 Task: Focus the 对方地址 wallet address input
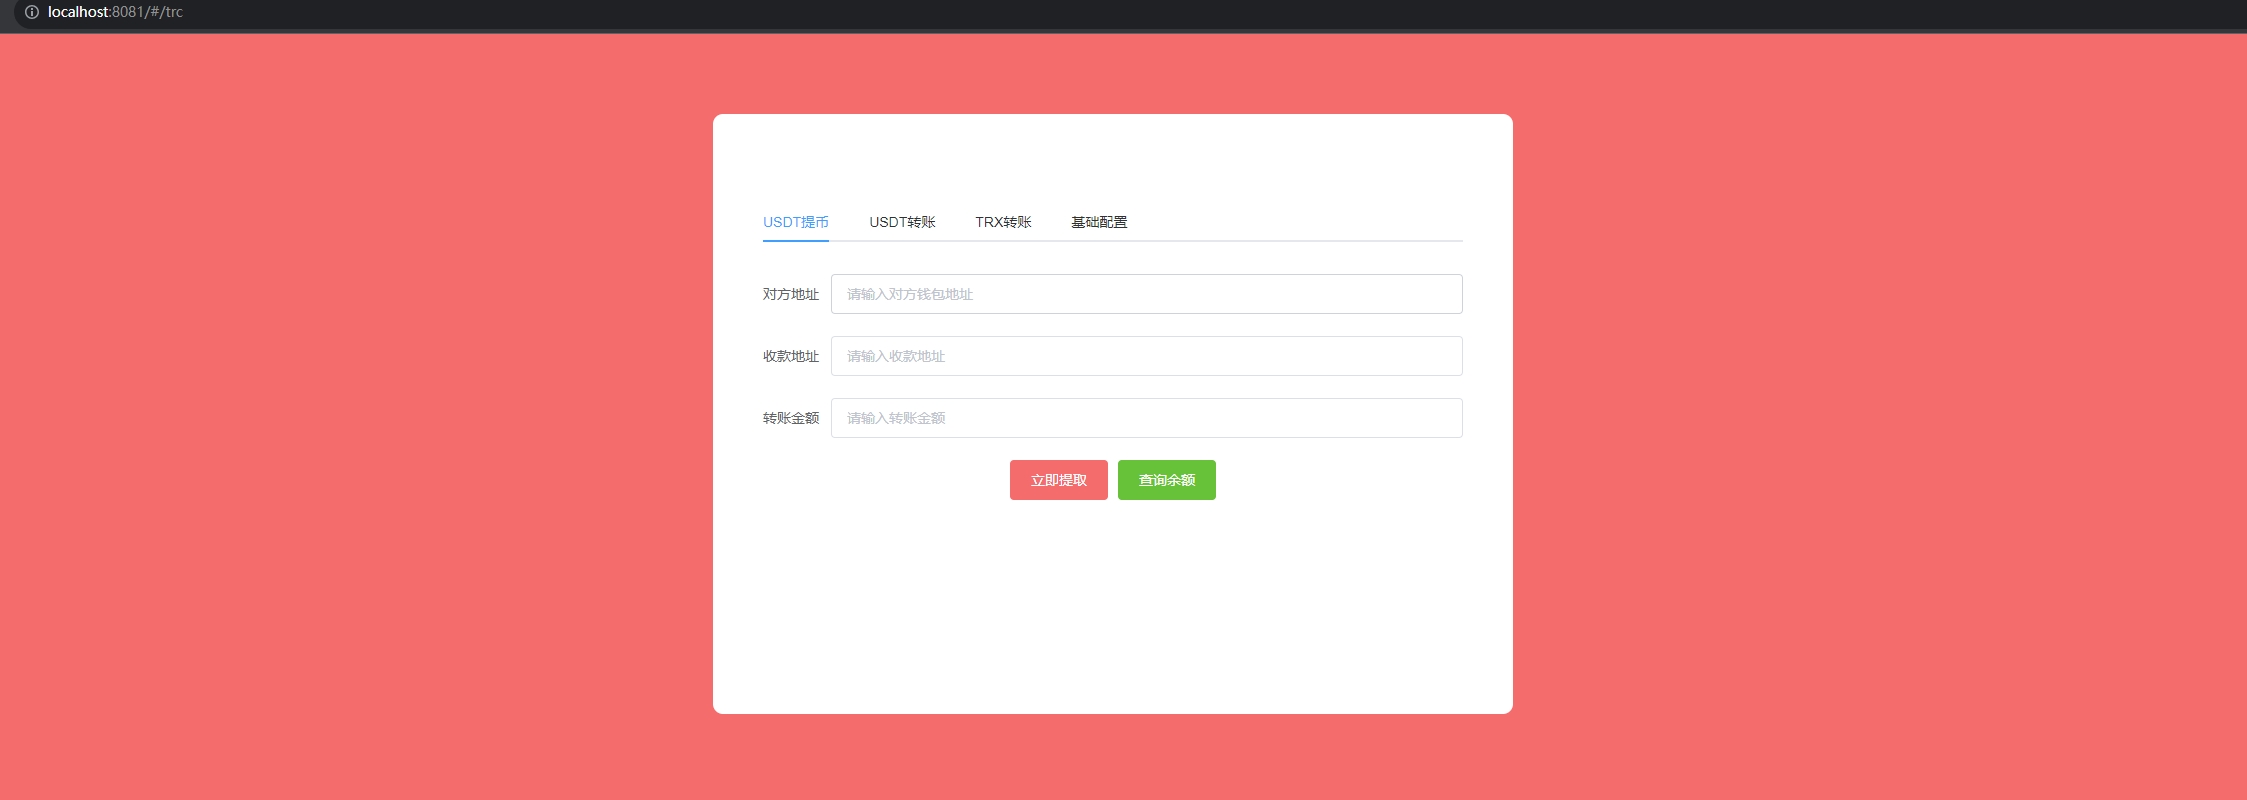tap(1146, 294)
